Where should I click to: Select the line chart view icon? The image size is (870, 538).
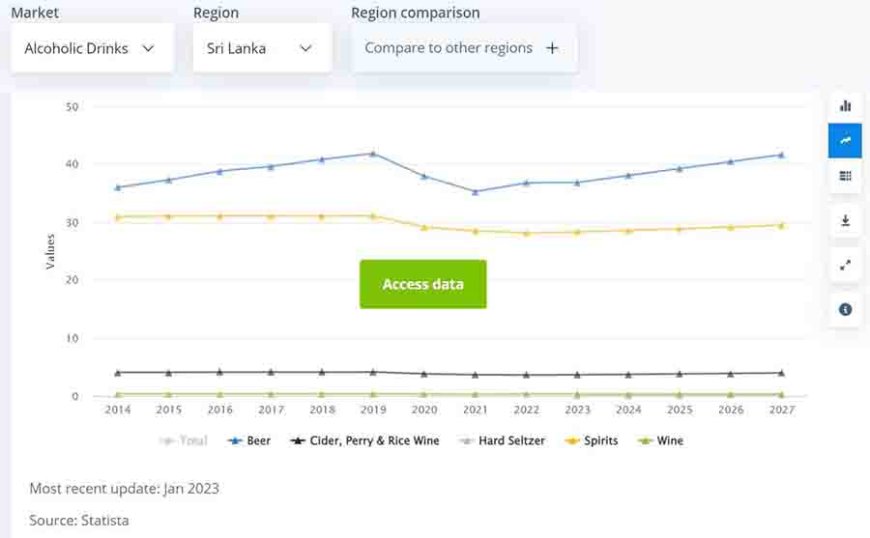(x=845, y=141)
